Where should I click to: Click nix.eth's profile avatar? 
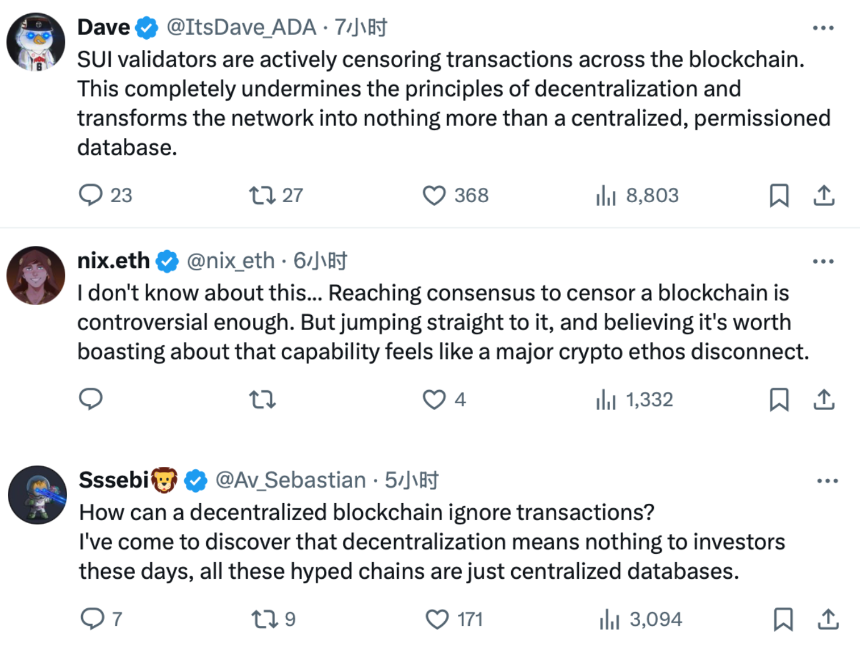(36, 270)
